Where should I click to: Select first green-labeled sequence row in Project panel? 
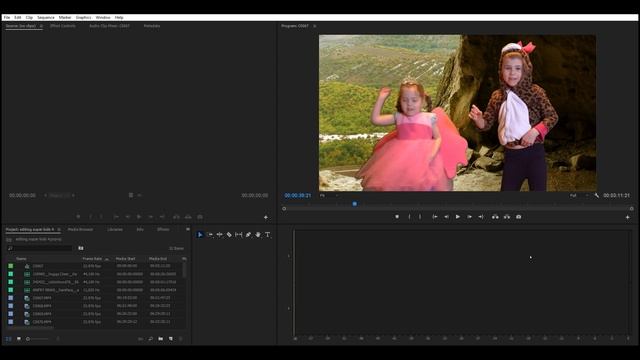(x=94, y=266)
